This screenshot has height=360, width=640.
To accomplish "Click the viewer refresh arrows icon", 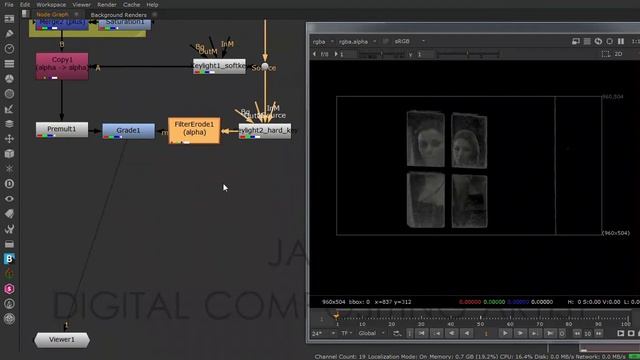I will pos(598,41).
